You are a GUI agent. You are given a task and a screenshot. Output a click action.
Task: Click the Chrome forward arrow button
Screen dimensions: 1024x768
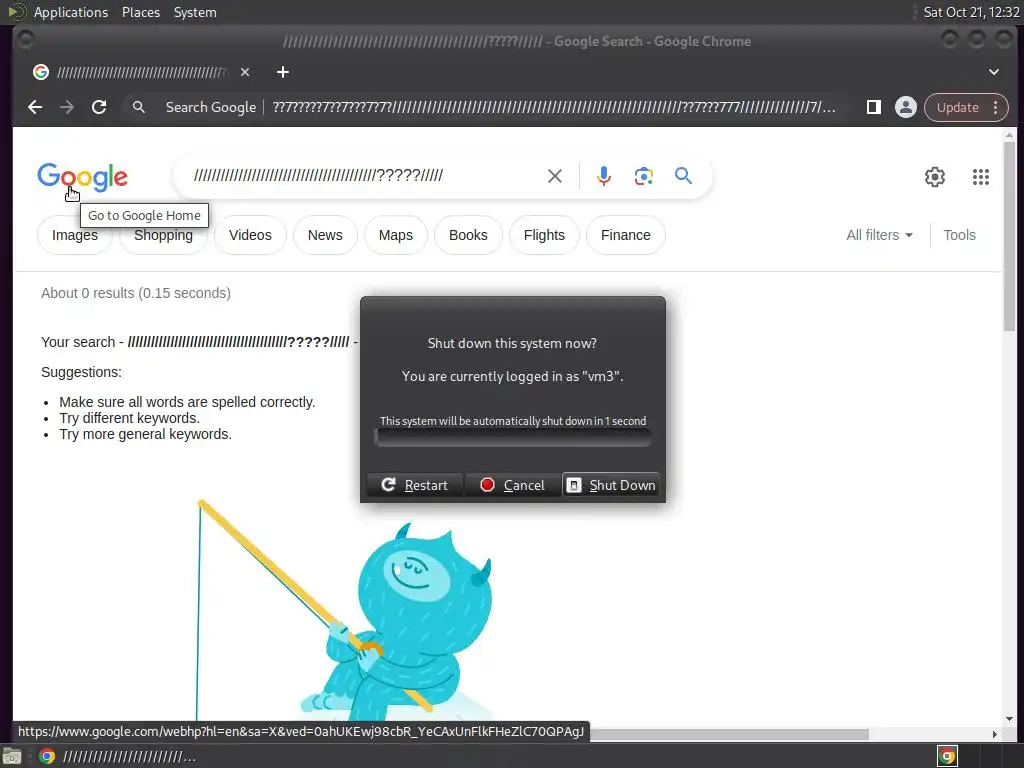(x=67, y=107)
